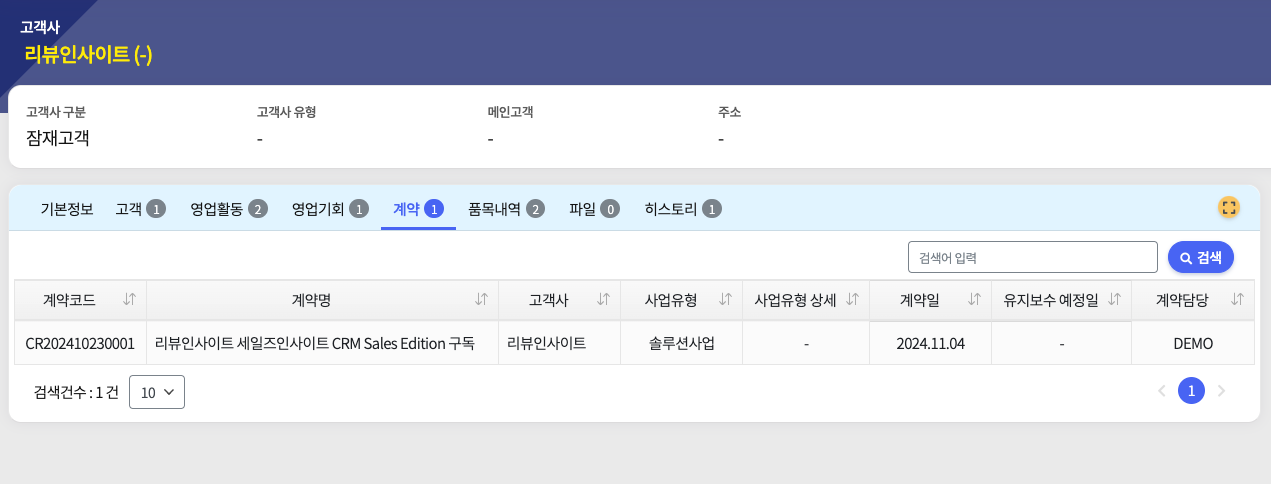The height and width of the screenshot is (484, 1271).
Task: Select the 영업기회 tab
Action: click(x=330, y=209)
